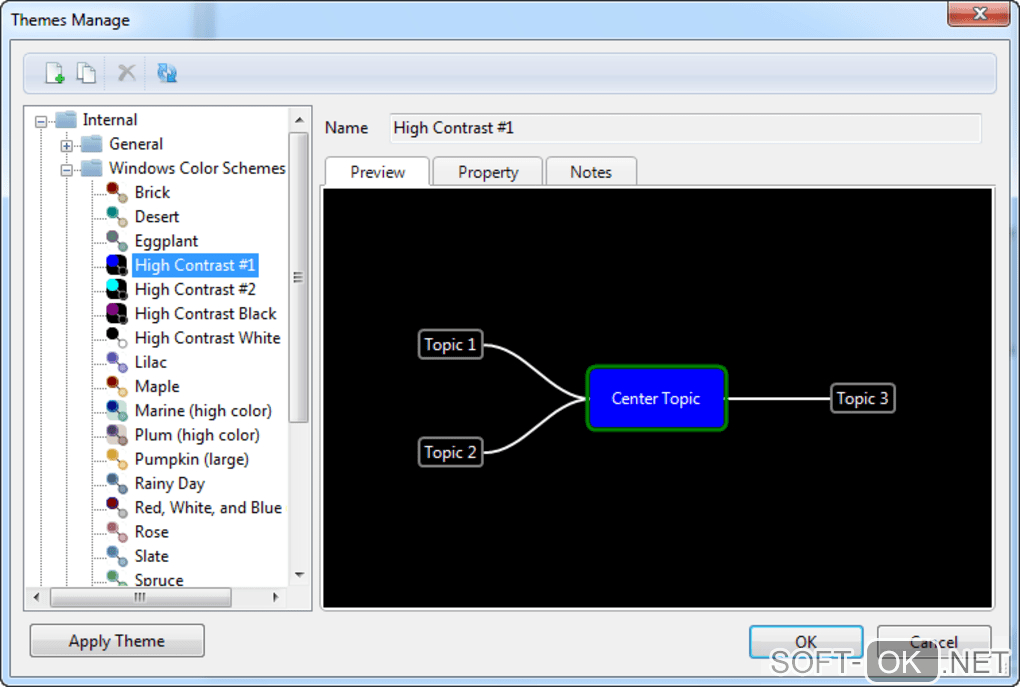Screen dimensions: 1020x687
Task: Select the Marine (high color) label
Action: pos(203,411)
